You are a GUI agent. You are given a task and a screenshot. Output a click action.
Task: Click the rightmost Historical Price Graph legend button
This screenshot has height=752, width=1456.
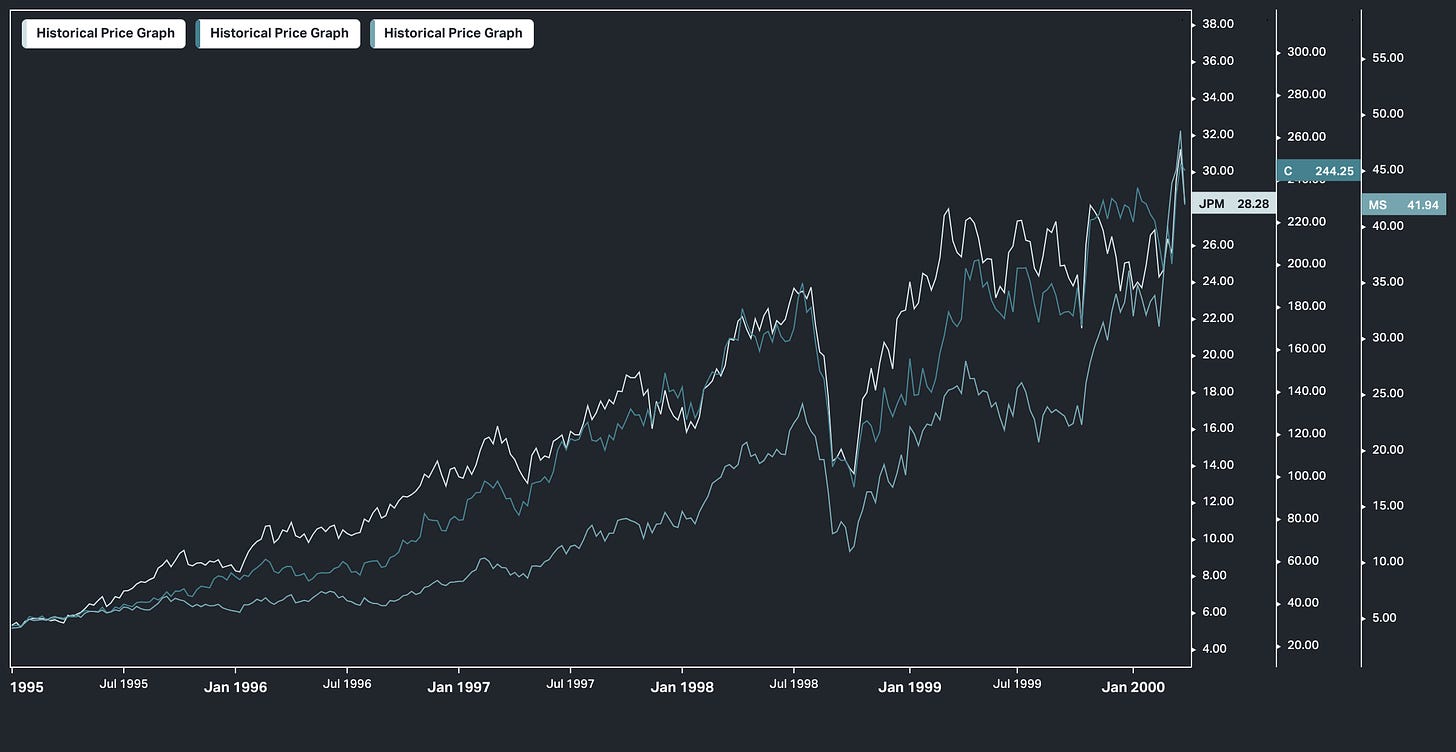[452, 33]
